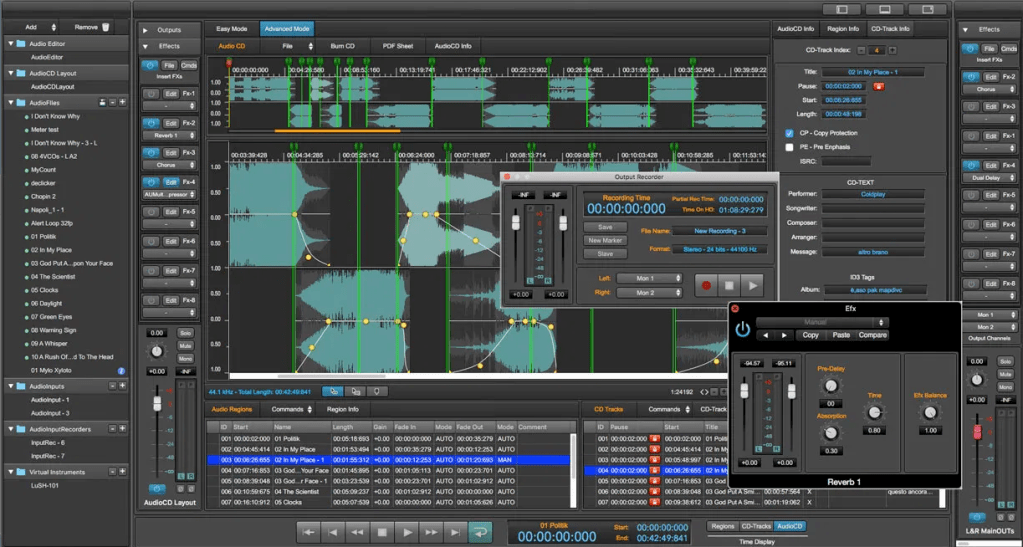Open the Left Mon 1 output dropdown
The image size is (1023, 547).
(648, 278)
